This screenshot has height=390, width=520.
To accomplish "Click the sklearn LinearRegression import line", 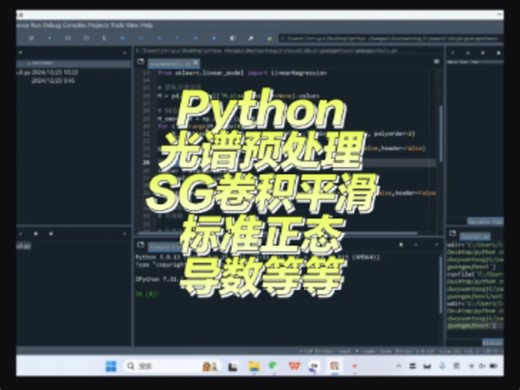I will [242, 73].
